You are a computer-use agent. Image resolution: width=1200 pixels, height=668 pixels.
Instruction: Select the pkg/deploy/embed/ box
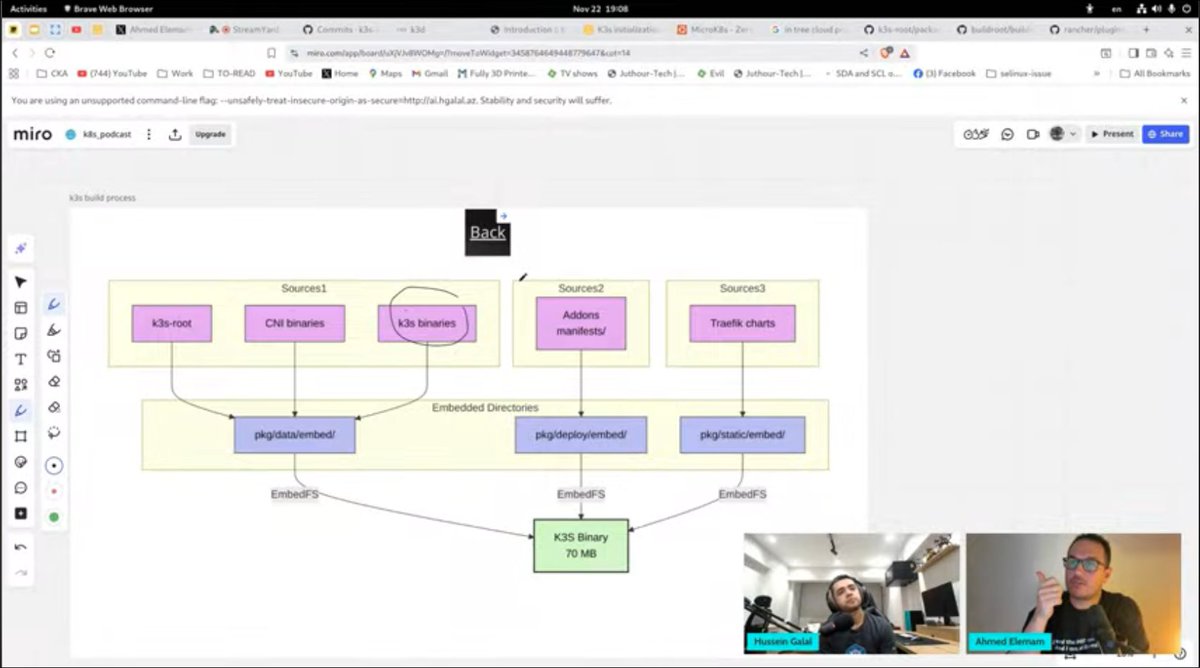click(x=581, y=435)
